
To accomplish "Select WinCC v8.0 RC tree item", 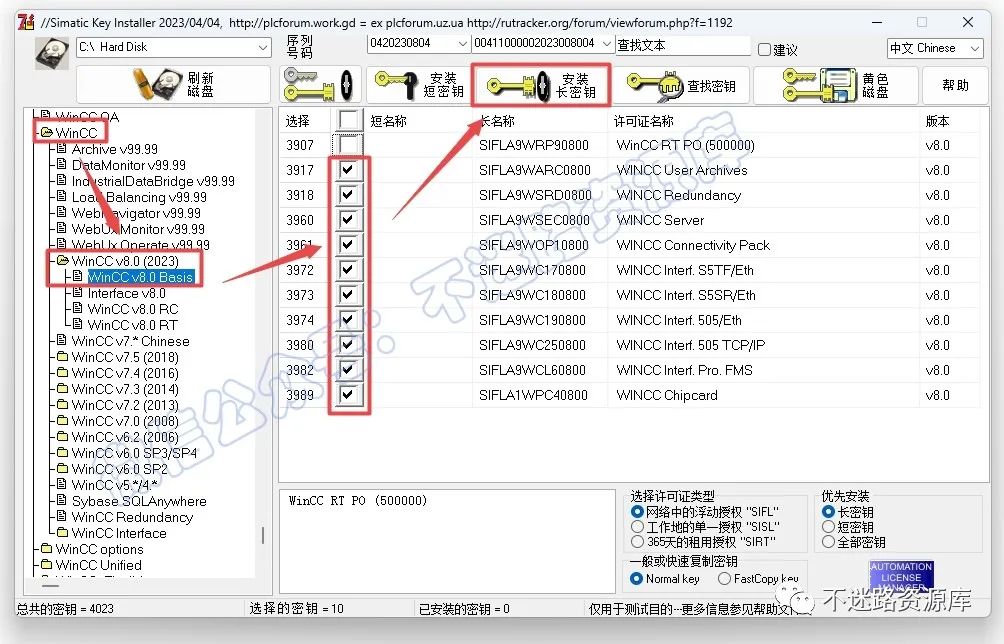I will pyautogui.click(x=133, y=309).
